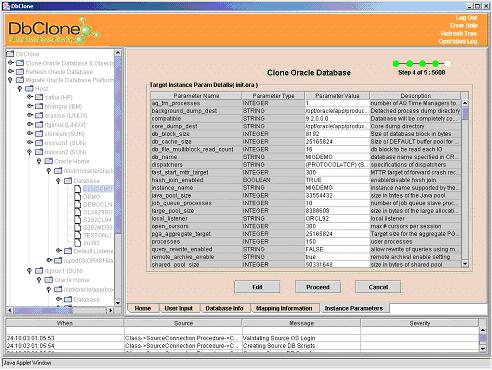Screen dimensions: 492x370
Task: Click the Proceed button
Action: (318, 287)
